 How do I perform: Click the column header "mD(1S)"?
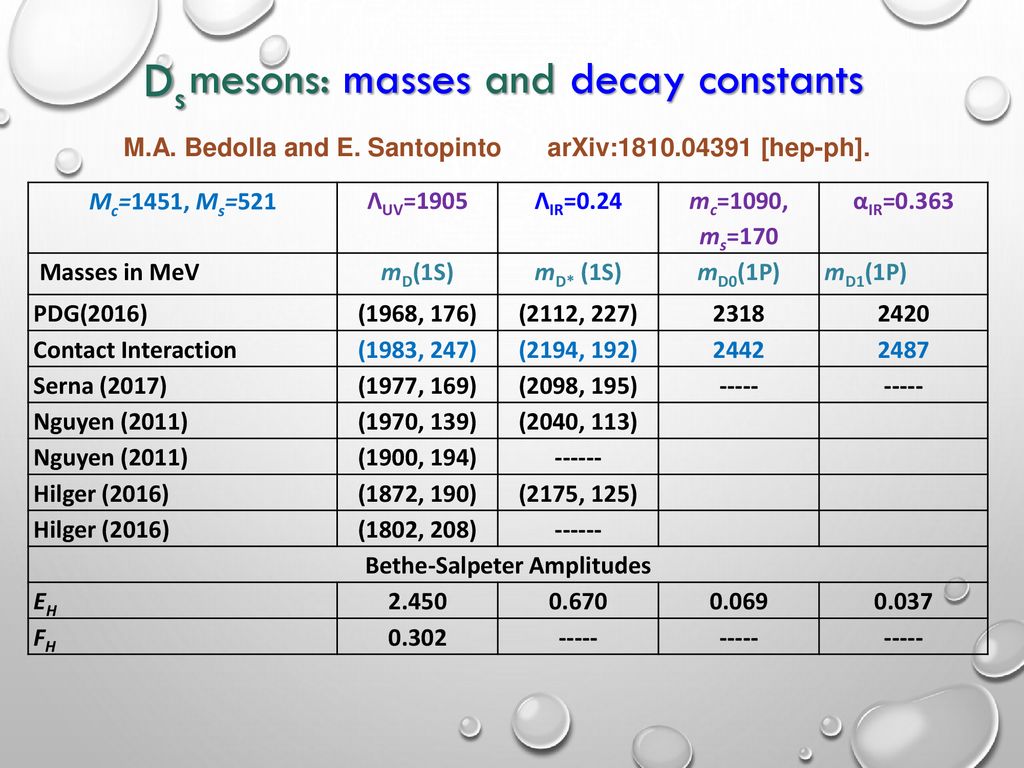(417, 273)
